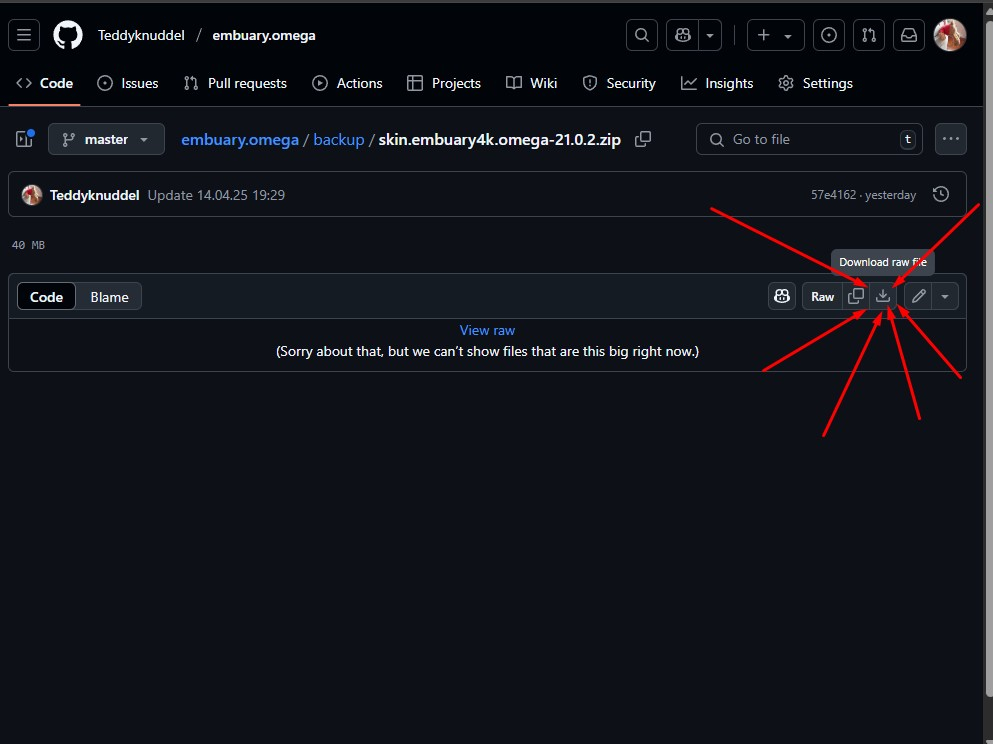Download the raw file

coord(883,296)
